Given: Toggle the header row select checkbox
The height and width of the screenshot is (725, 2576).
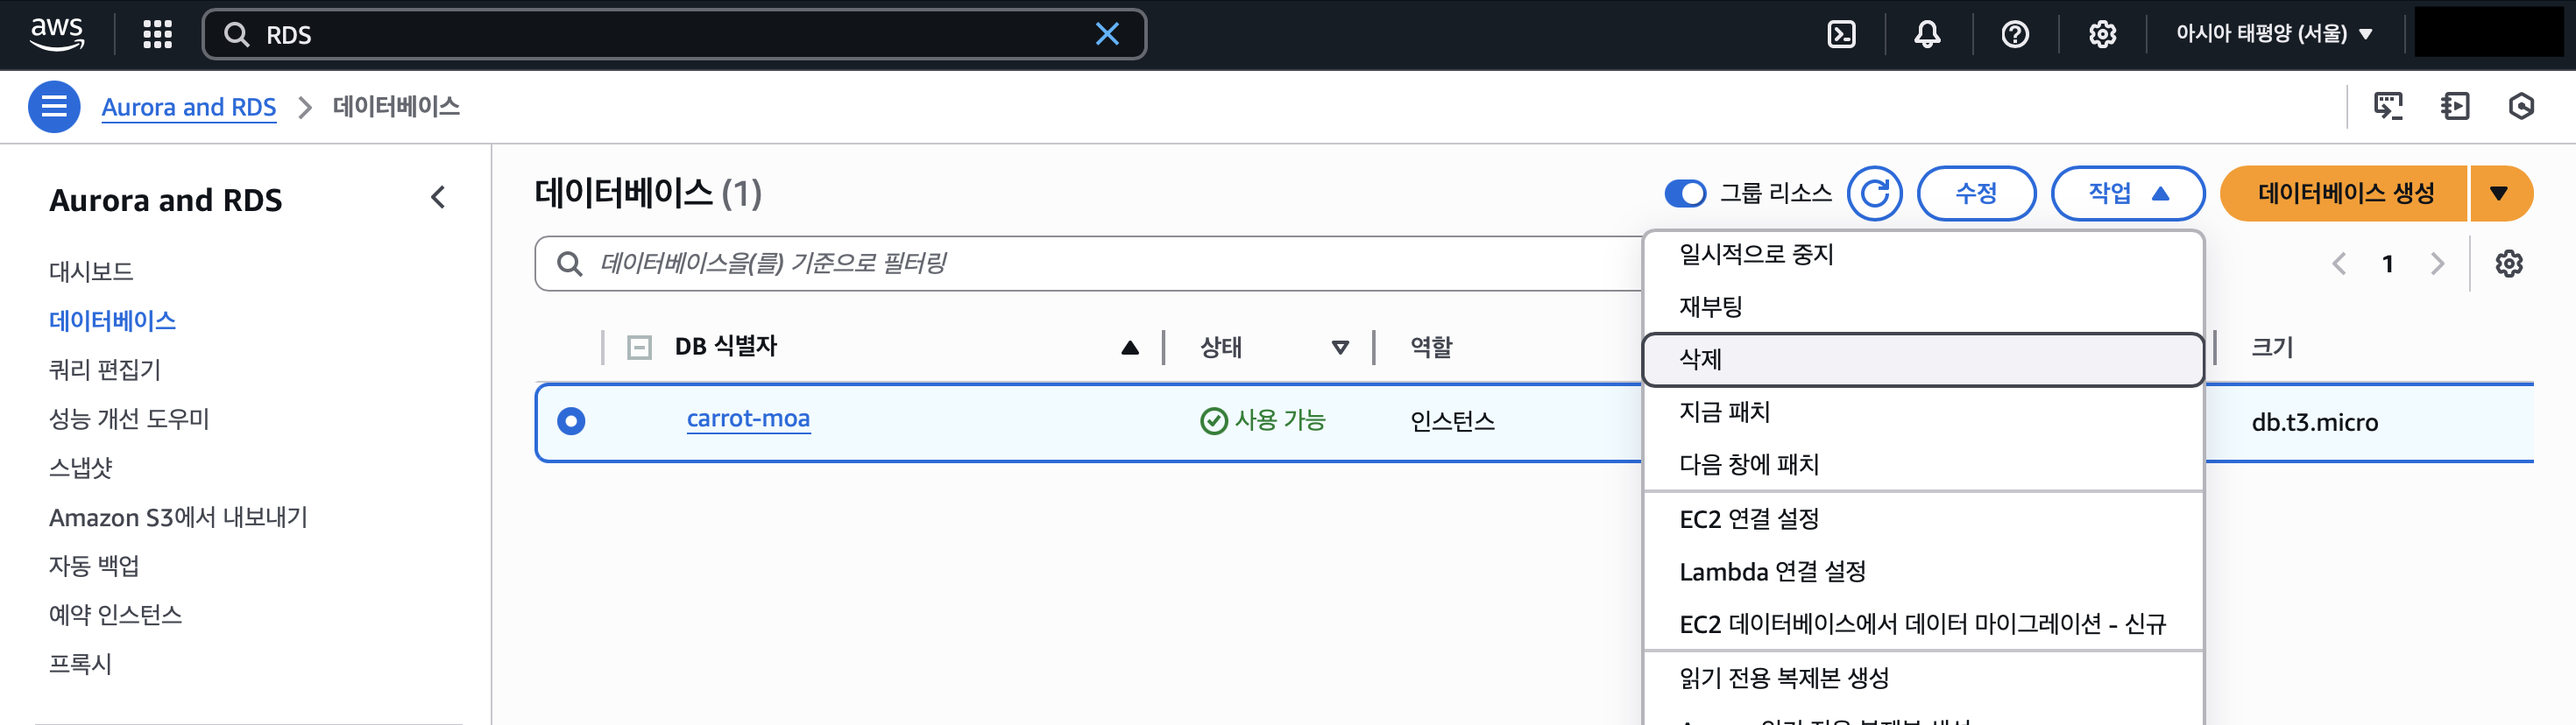Looking at the screenshot, I should tap(639, 347).
